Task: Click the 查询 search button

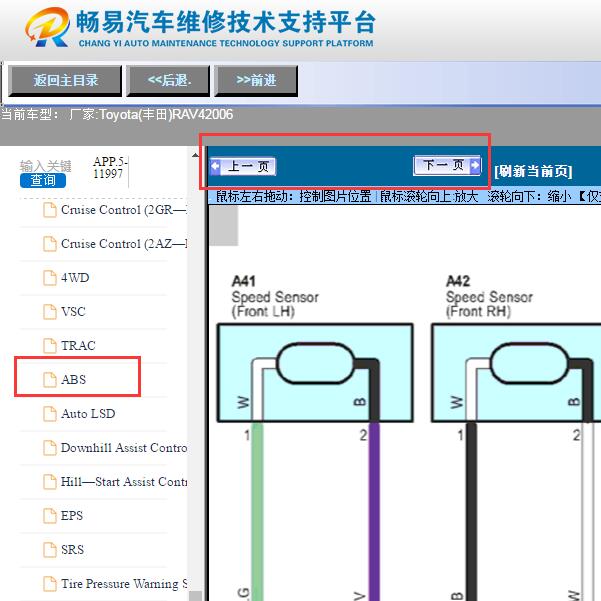Action: pos(43,180)
